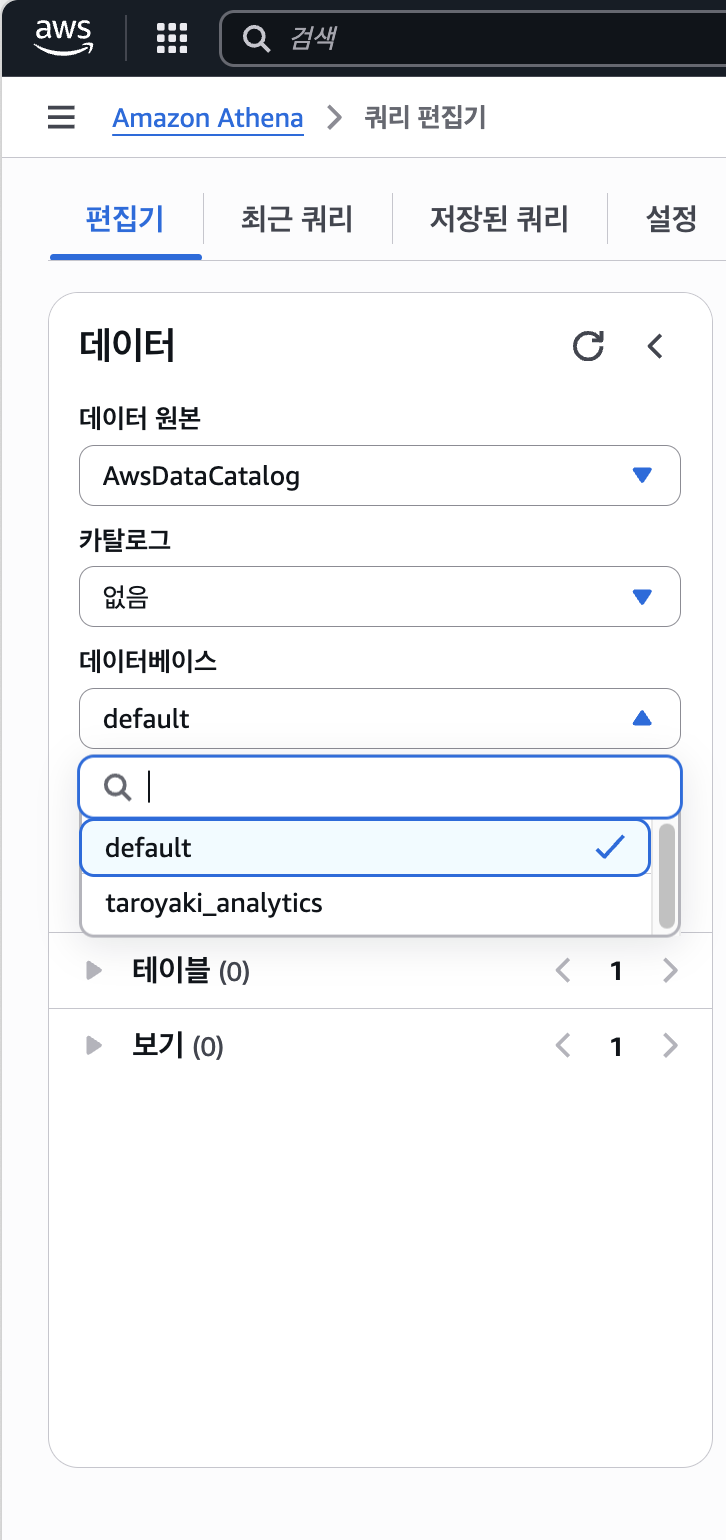The image size is (726, 1540).
Task: Expand the 테이블 section
Action: click(95, 970)
